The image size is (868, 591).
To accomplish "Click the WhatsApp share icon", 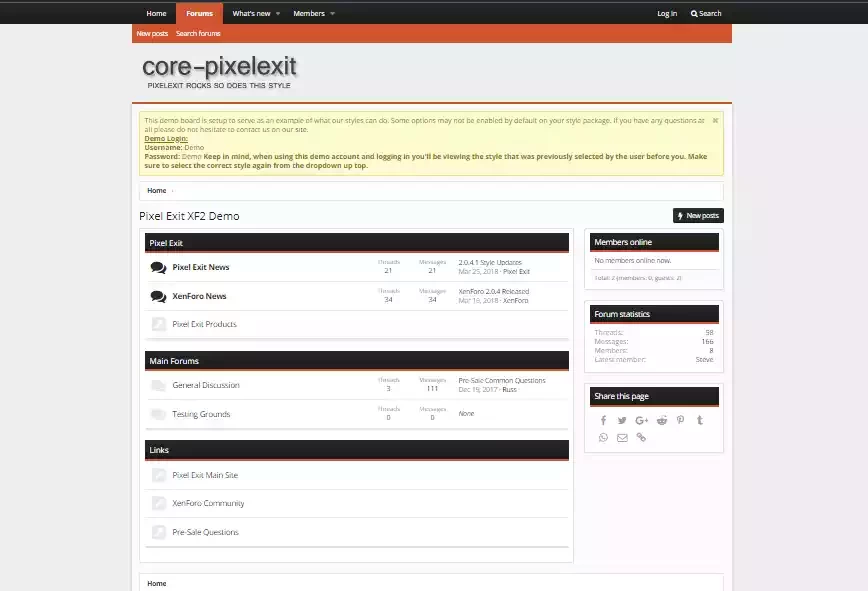I will [x=603, y=438].
